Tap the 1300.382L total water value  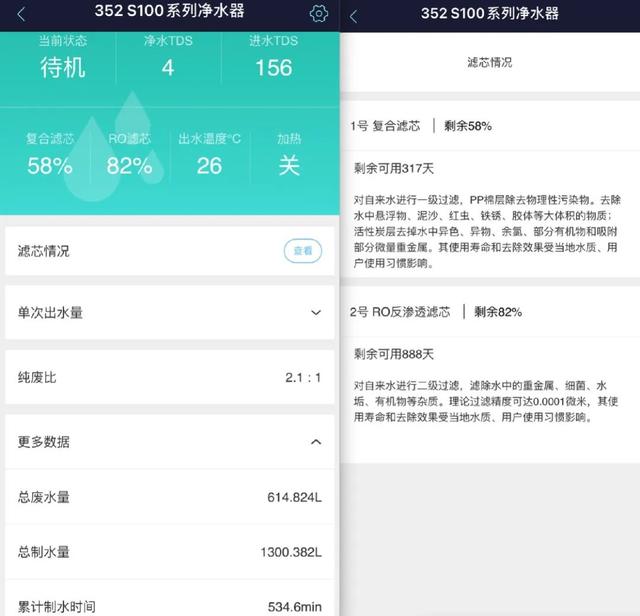(x=291, y=552)
